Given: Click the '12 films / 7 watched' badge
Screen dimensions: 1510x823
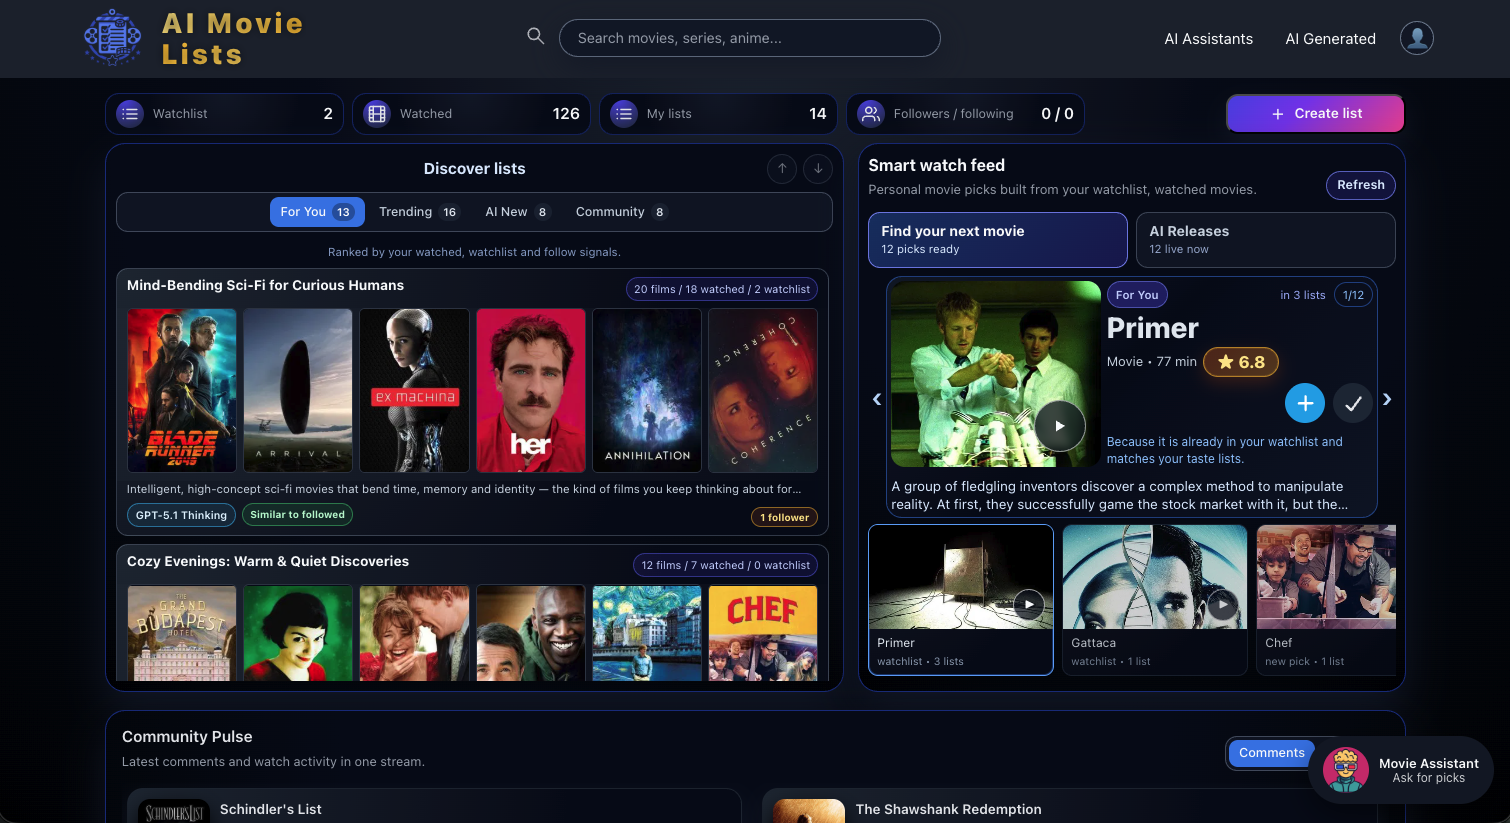Looking at the screenshot, I should 726,565.
